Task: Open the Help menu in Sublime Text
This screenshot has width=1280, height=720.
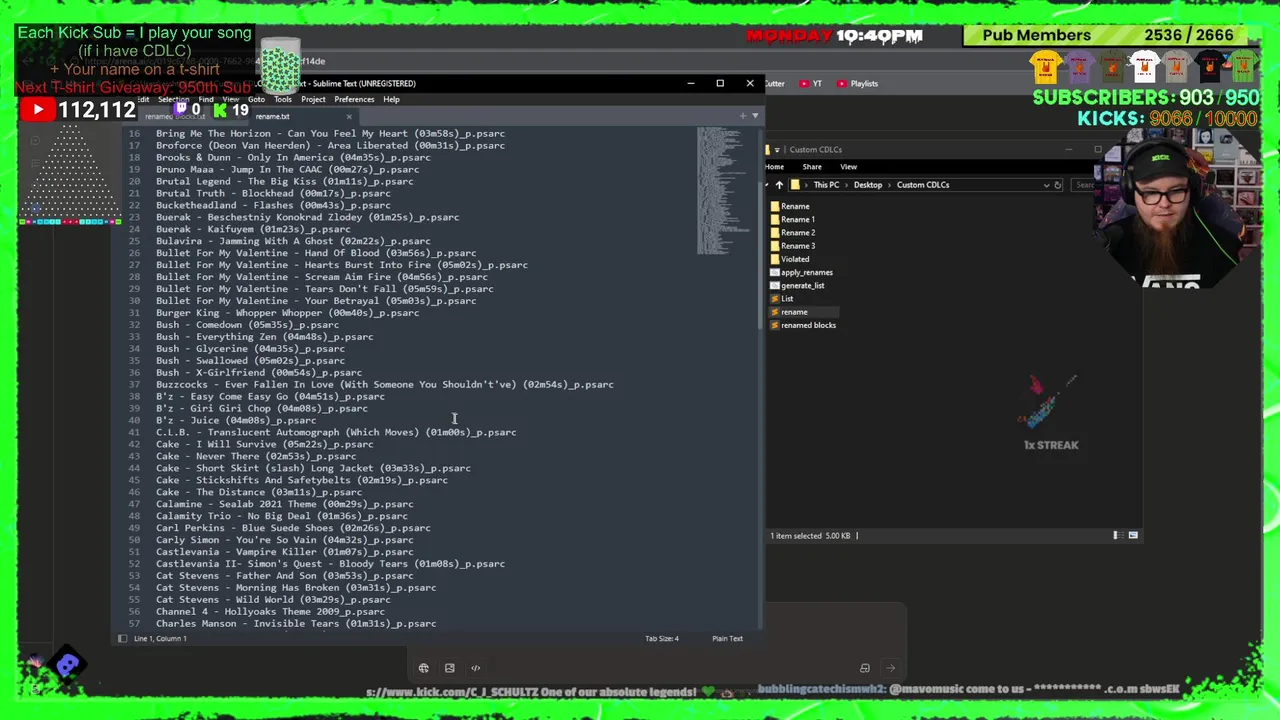Action: (391, 99)
